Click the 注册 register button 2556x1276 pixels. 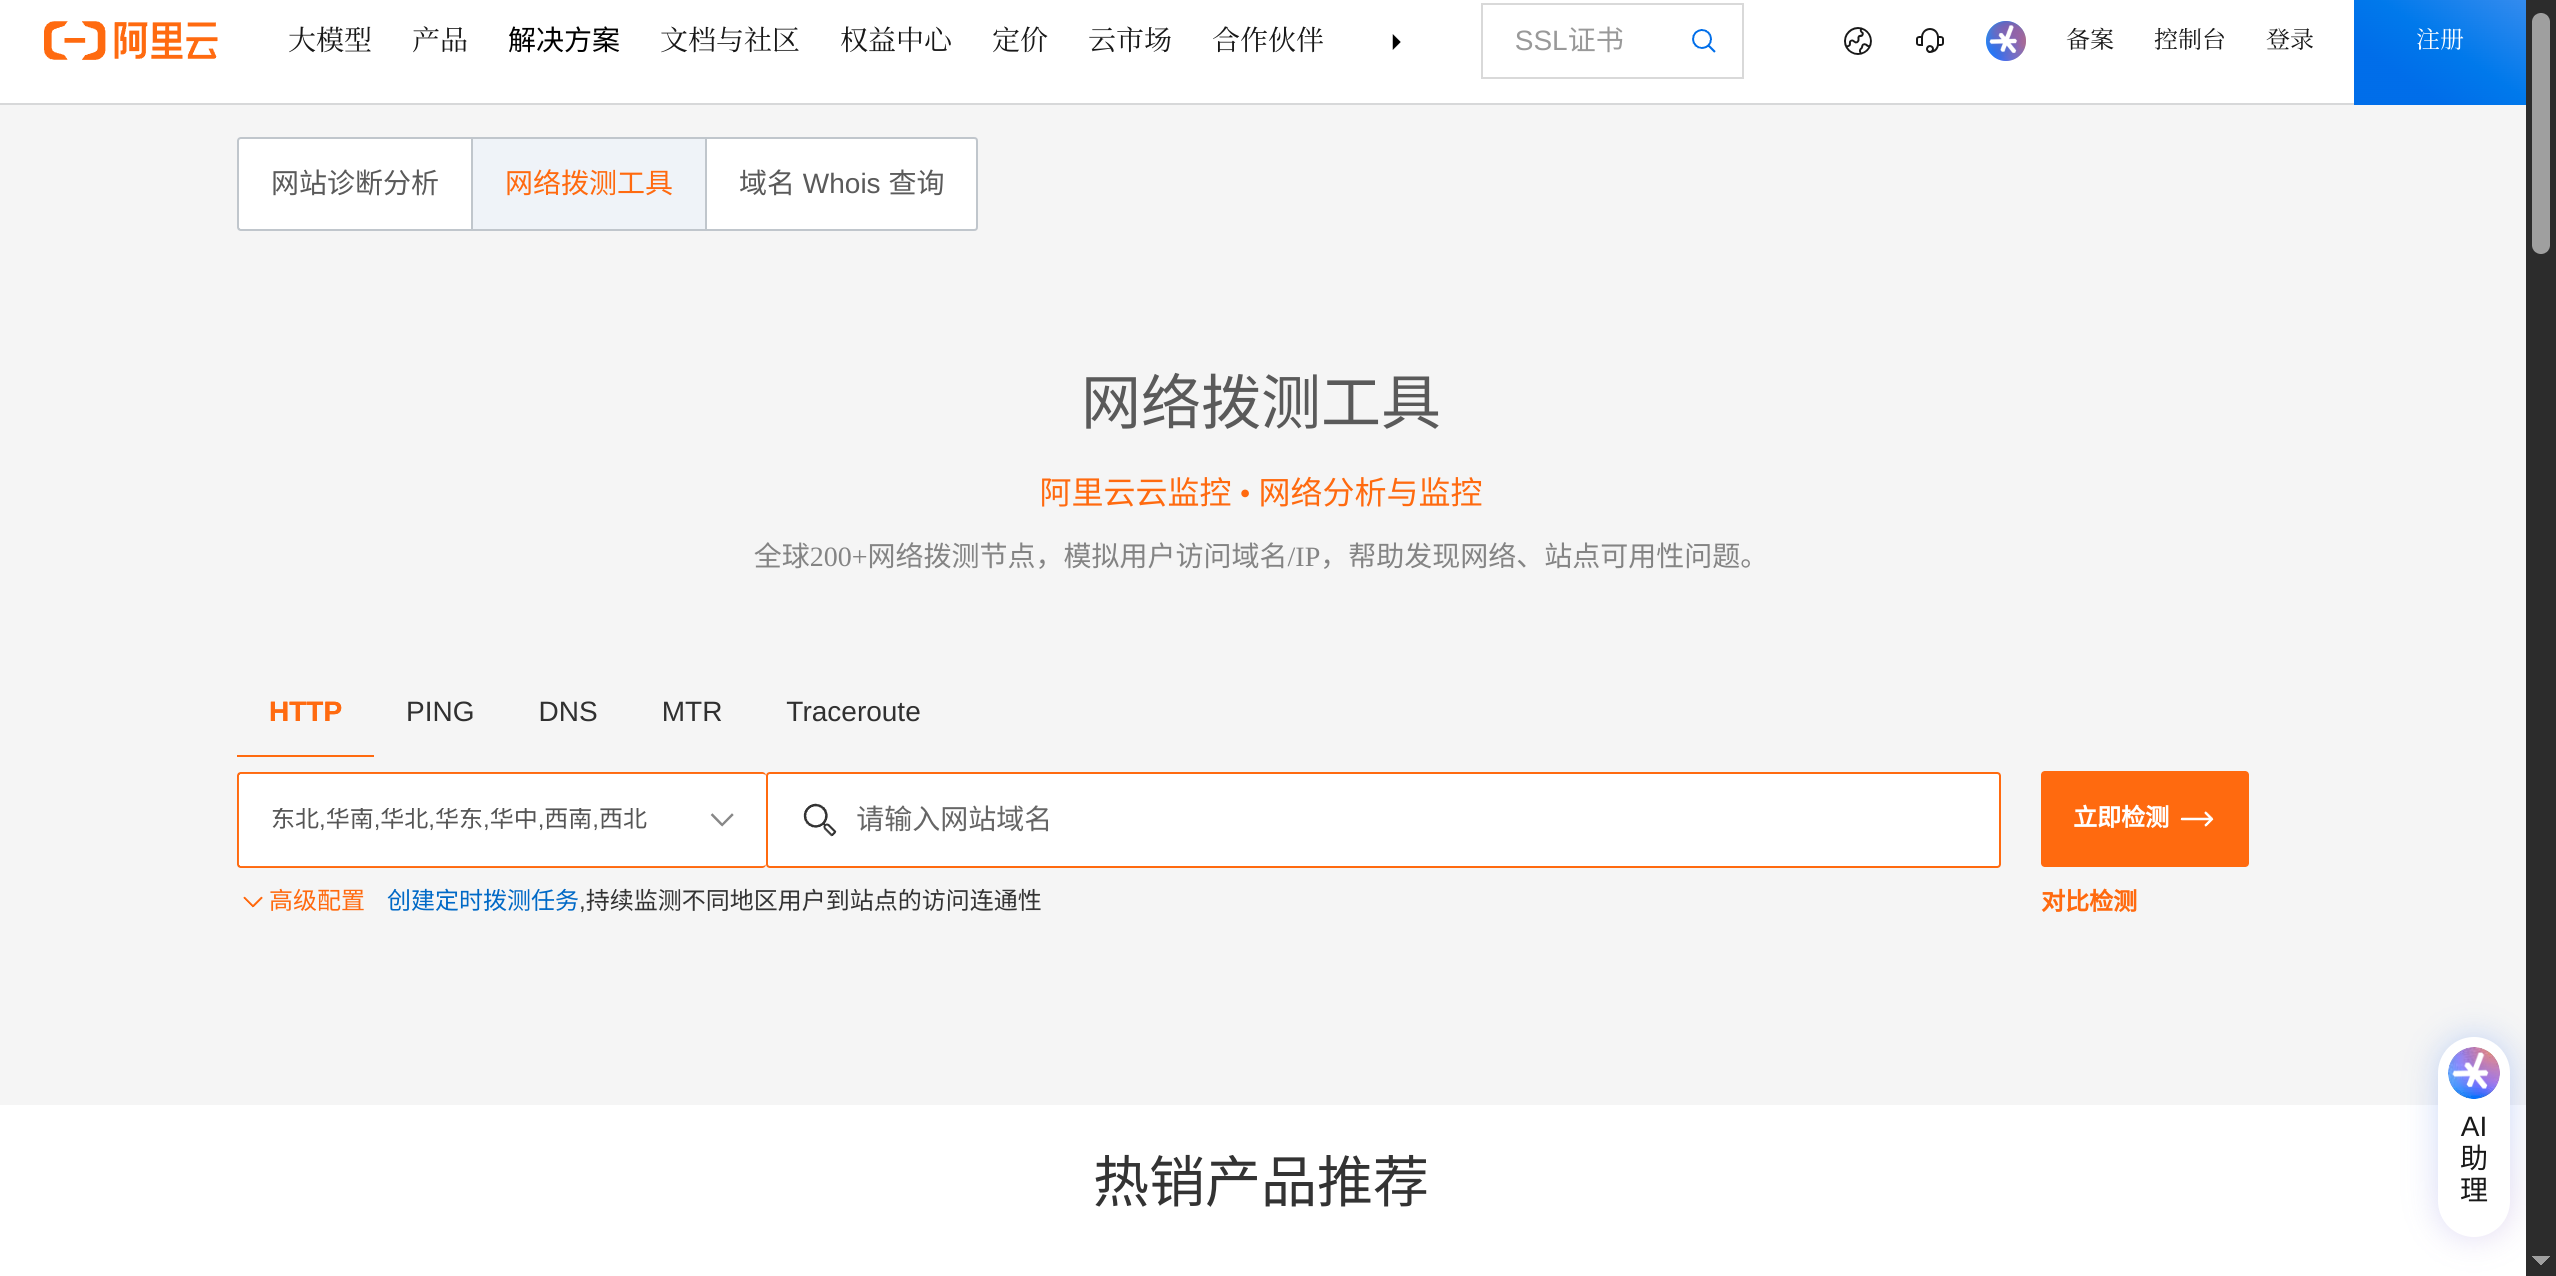[2439, 41]
